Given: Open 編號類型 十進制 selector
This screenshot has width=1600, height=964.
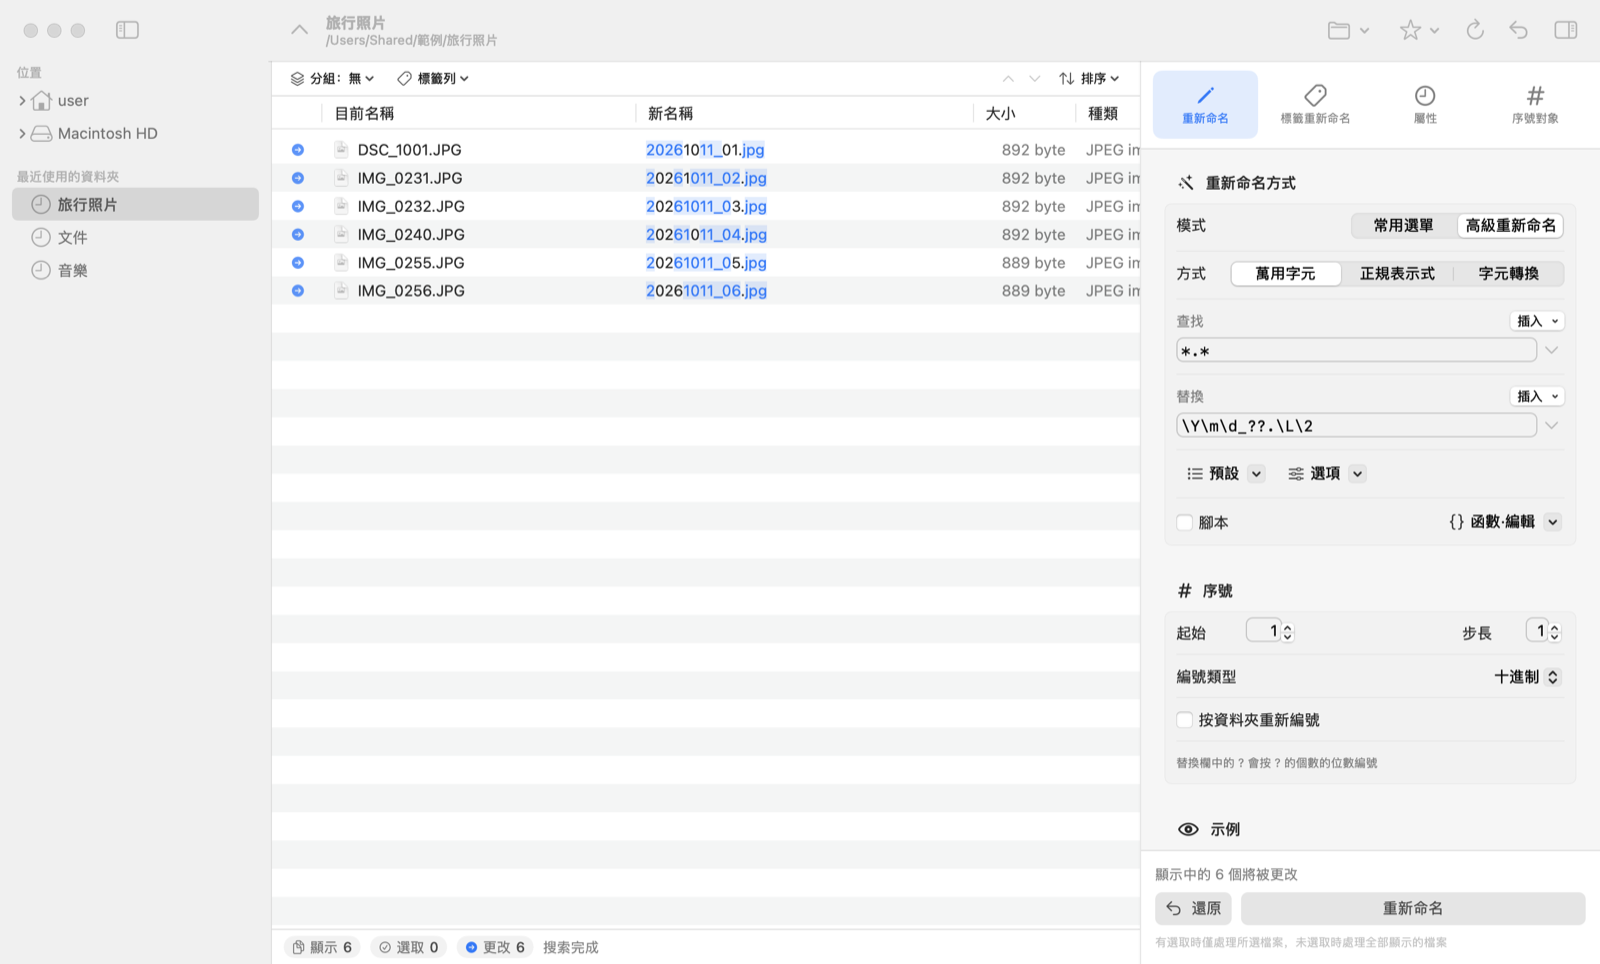Looking at the screenshot, I should click(1527, 677).
